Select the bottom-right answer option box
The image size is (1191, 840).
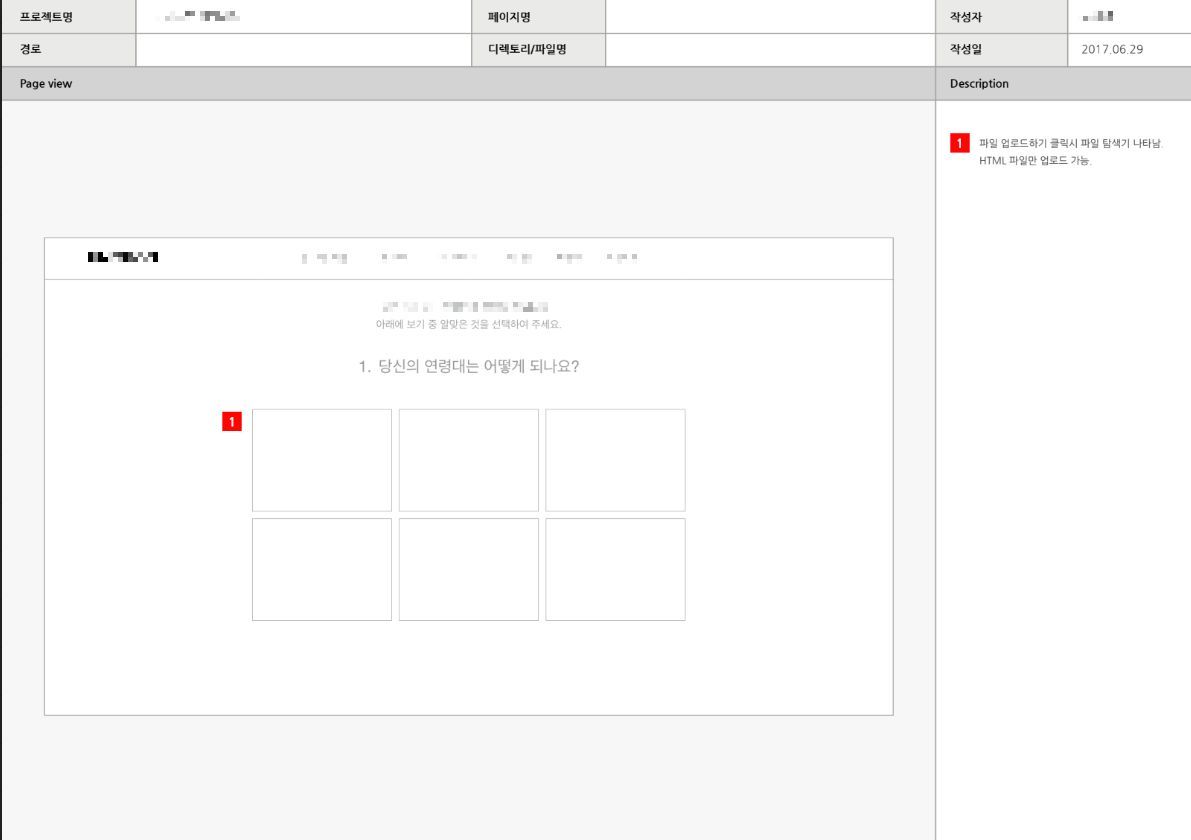pyautogui.click(x=616, y=569)
